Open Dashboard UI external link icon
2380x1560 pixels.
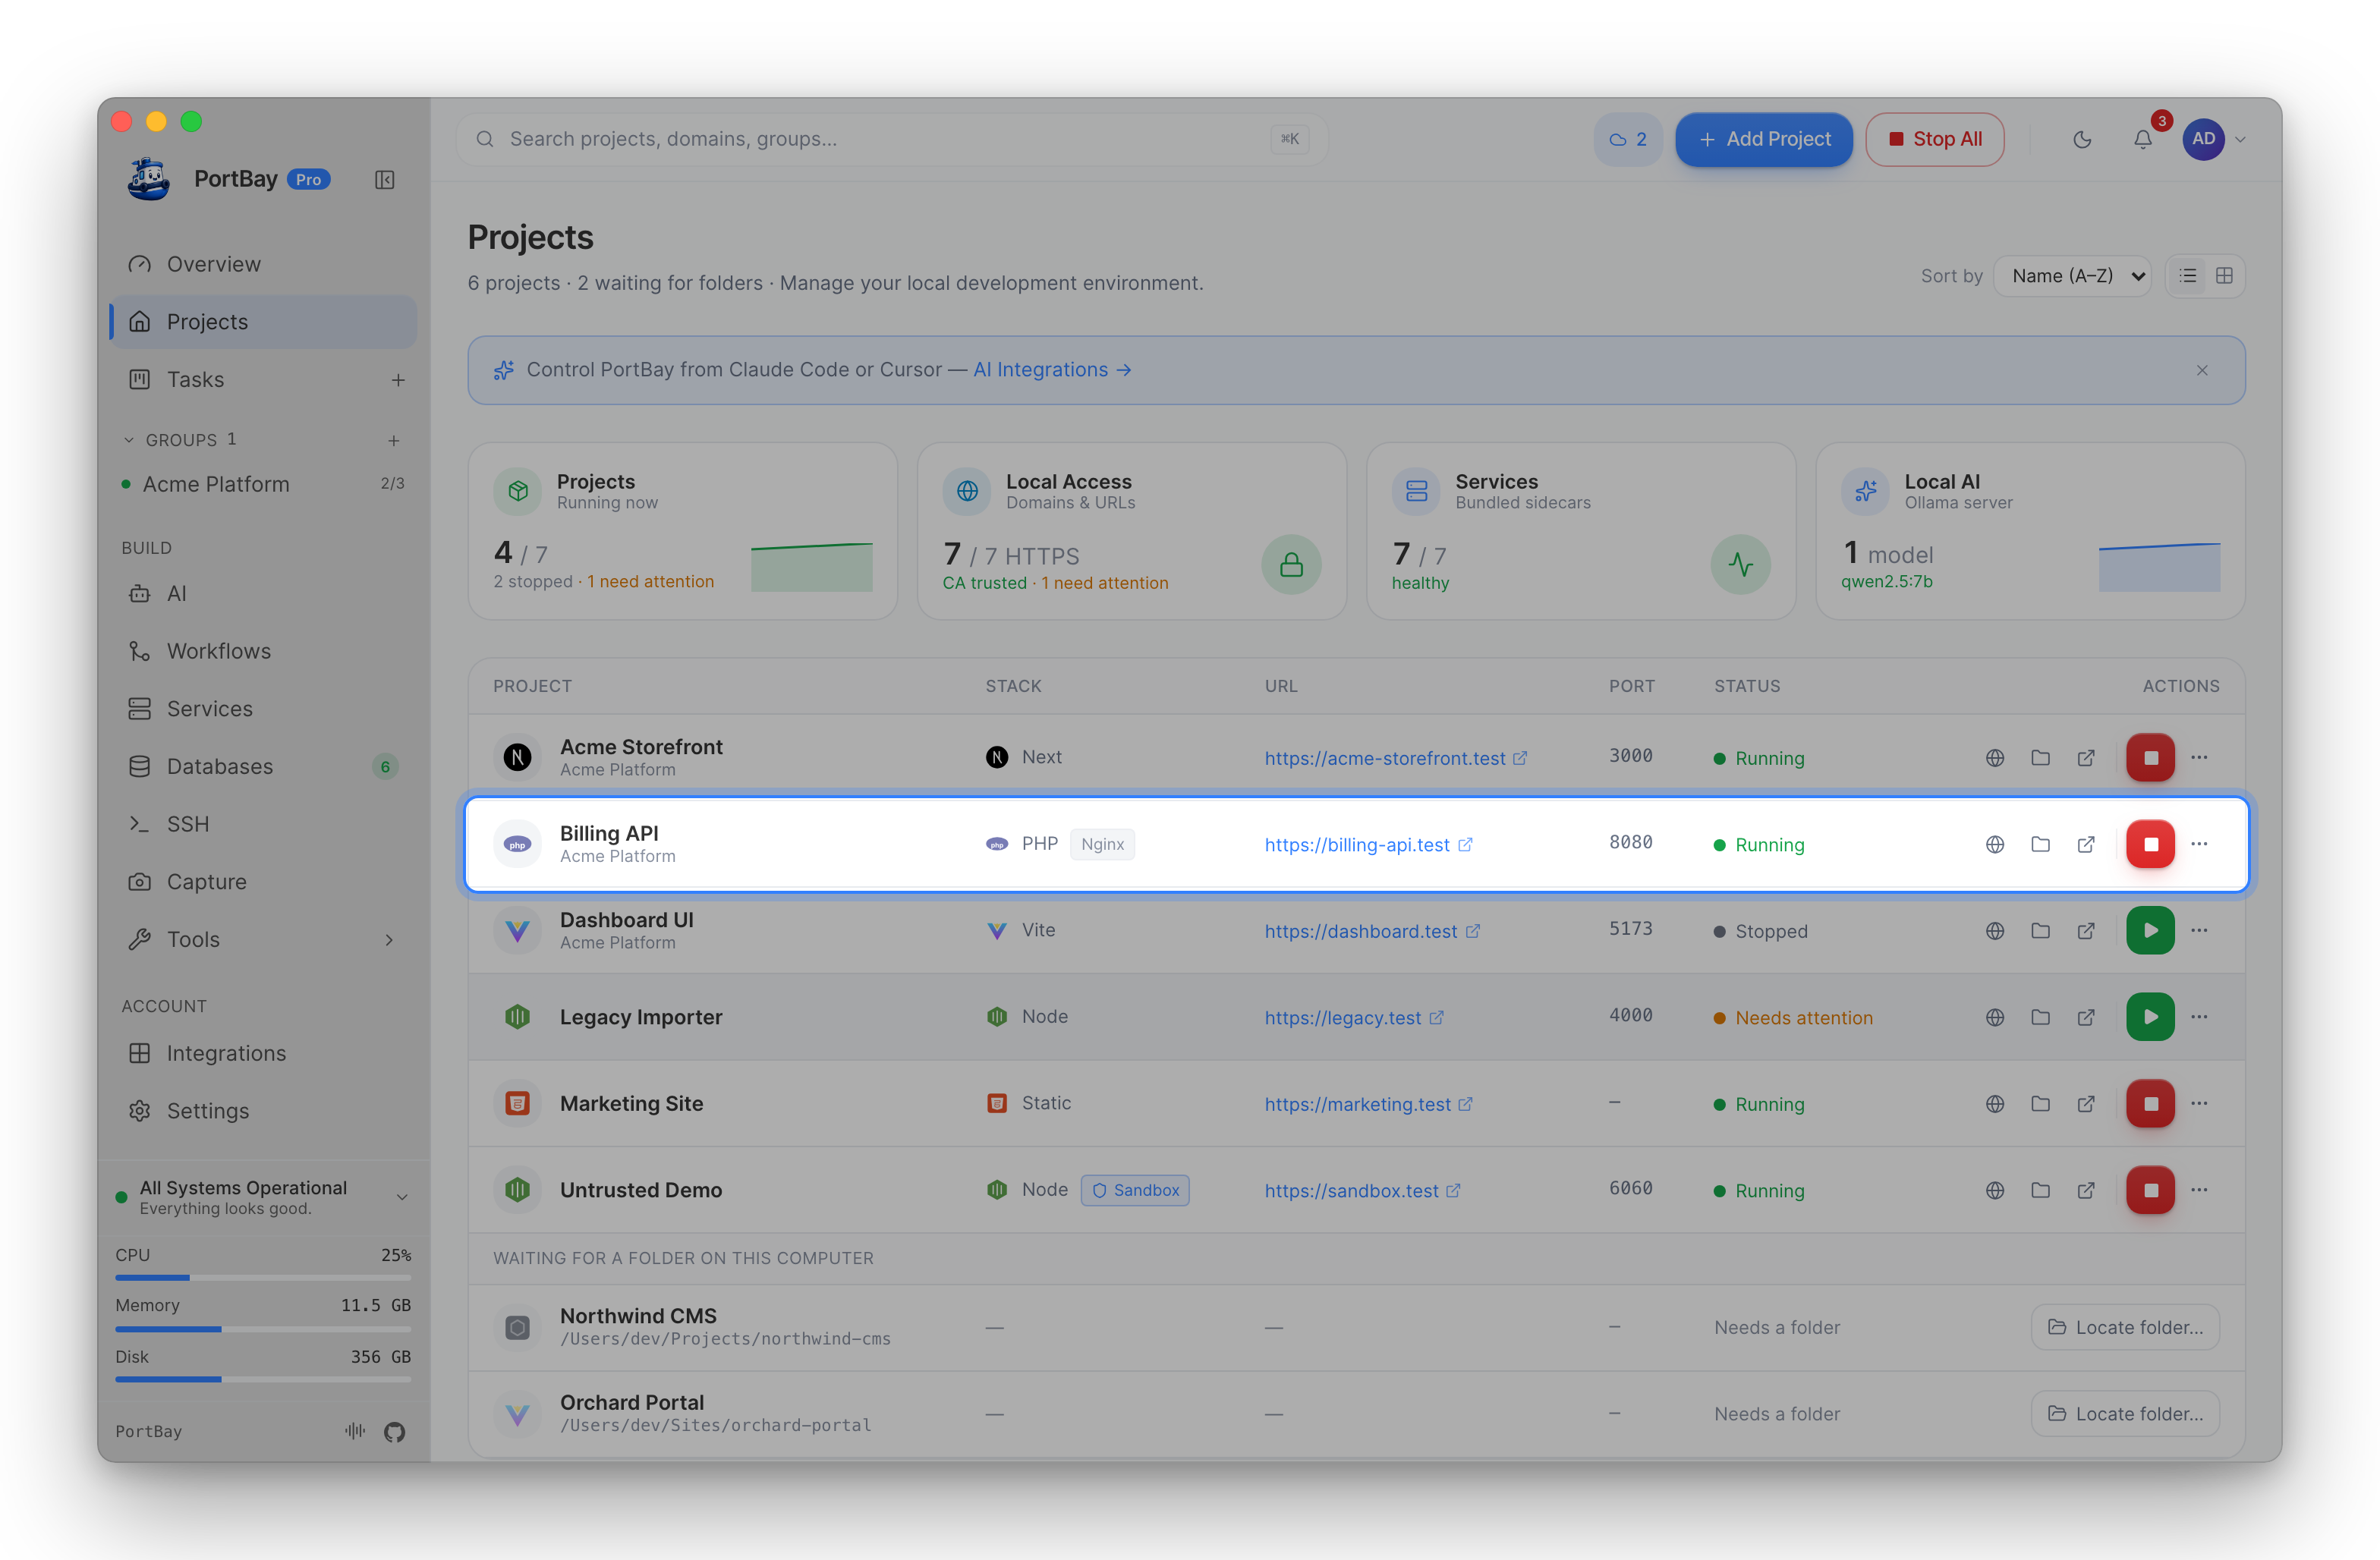point(2086,931)
